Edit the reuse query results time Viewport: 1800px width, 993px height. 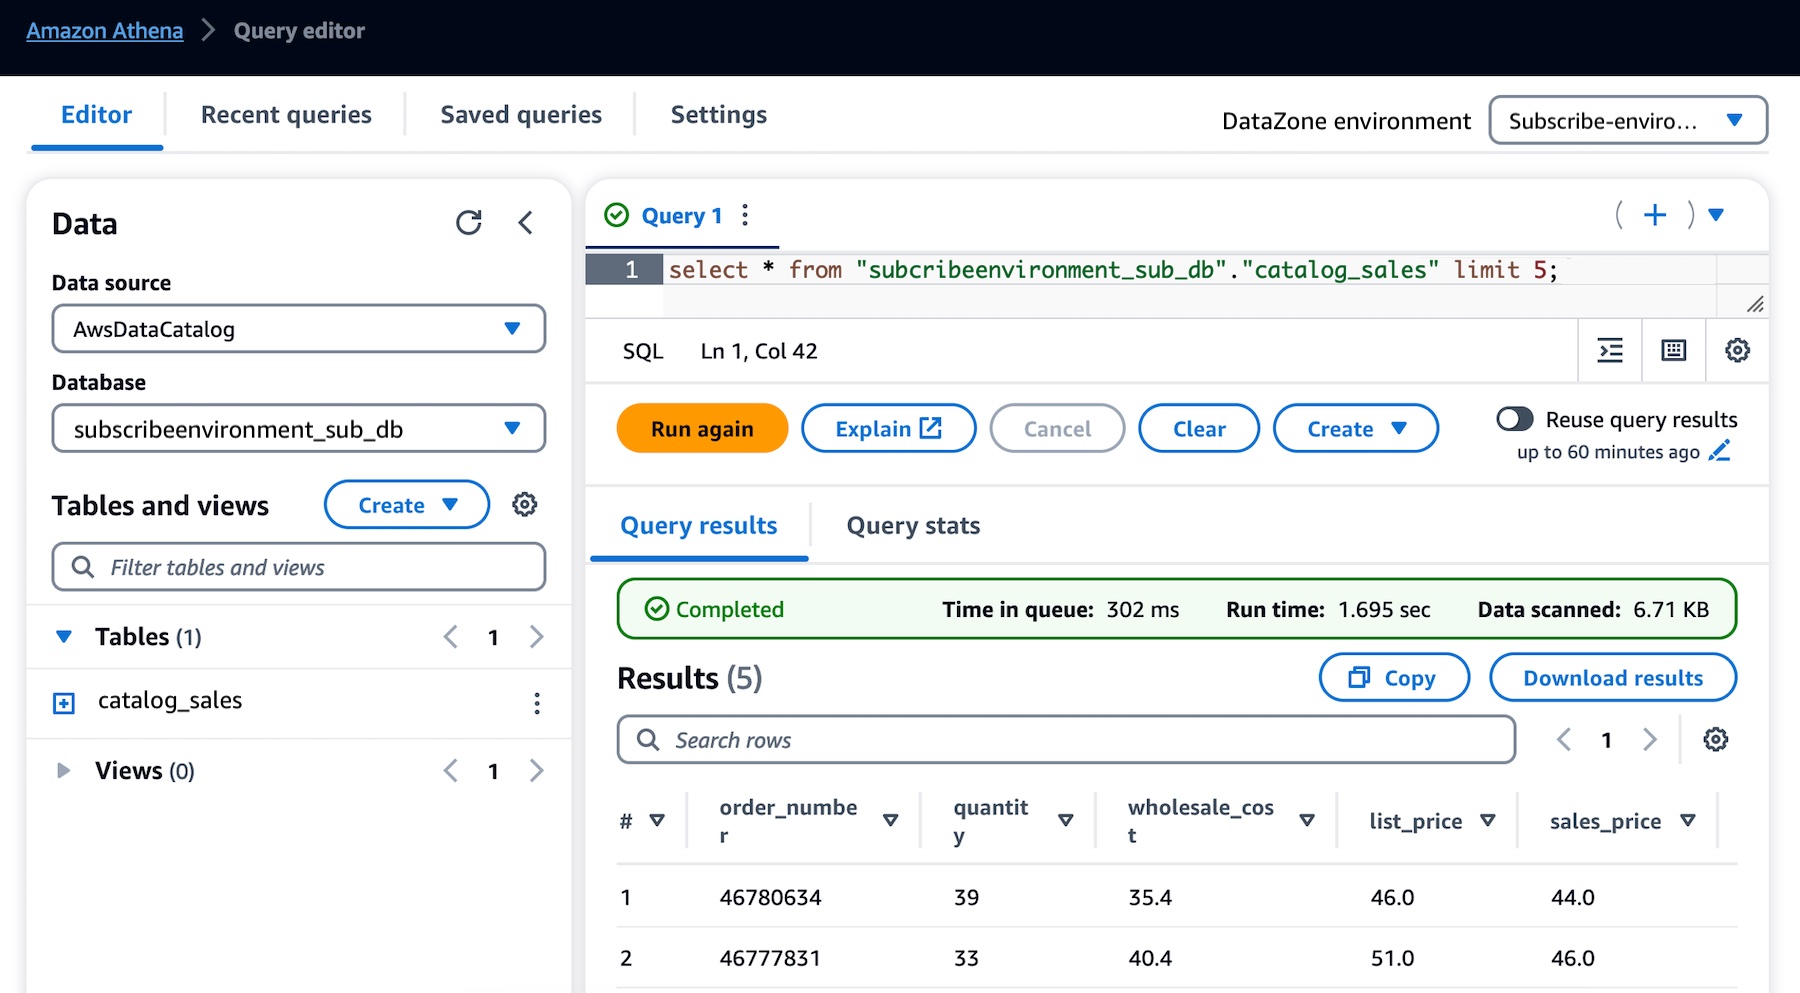pyautogui.click(x=1720, y=451)
